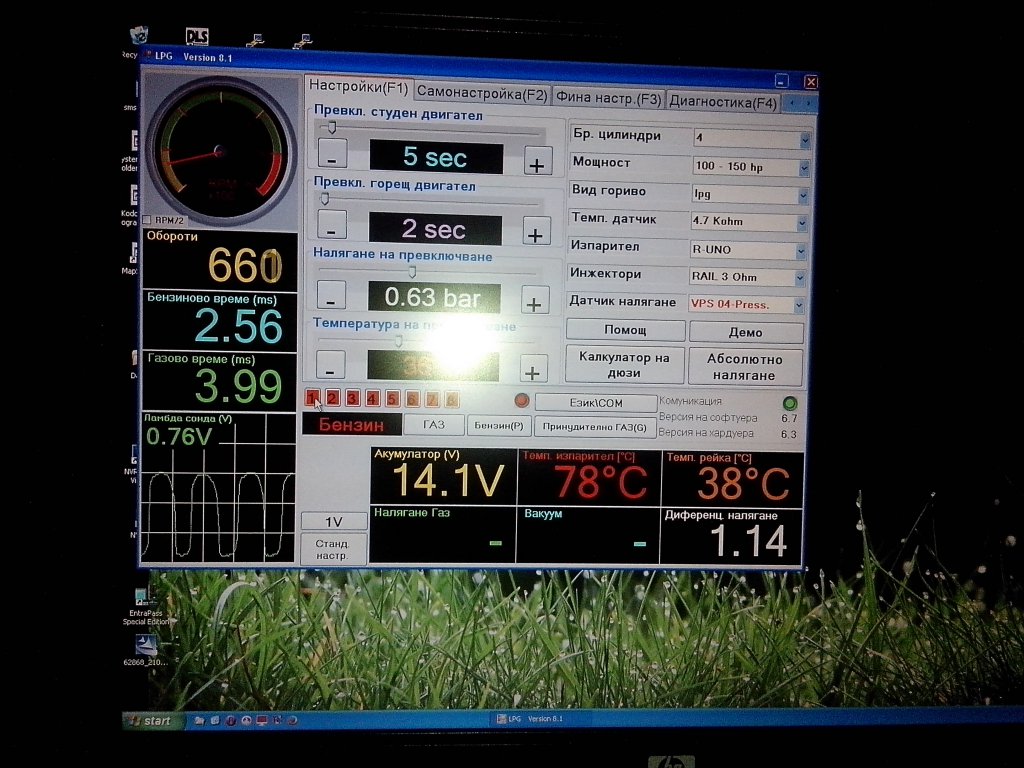Open the EntraPass Special Edition desktop icon
Image resolution: width=1024 pixels, height=768 pixels.
147,600
